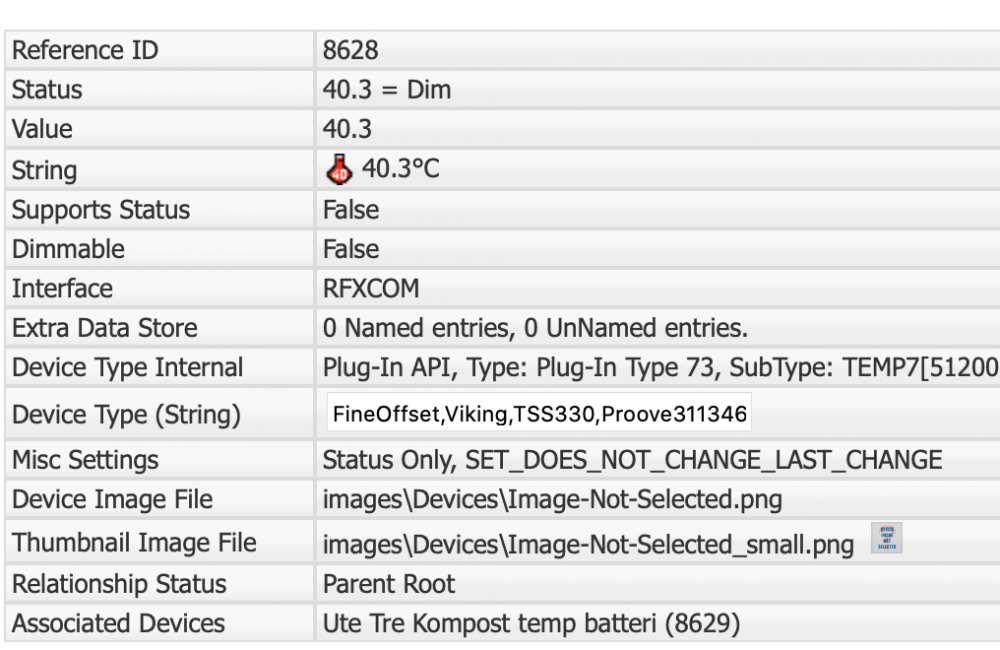
Task: Click the Device Image File path
Action: point(552,500)
